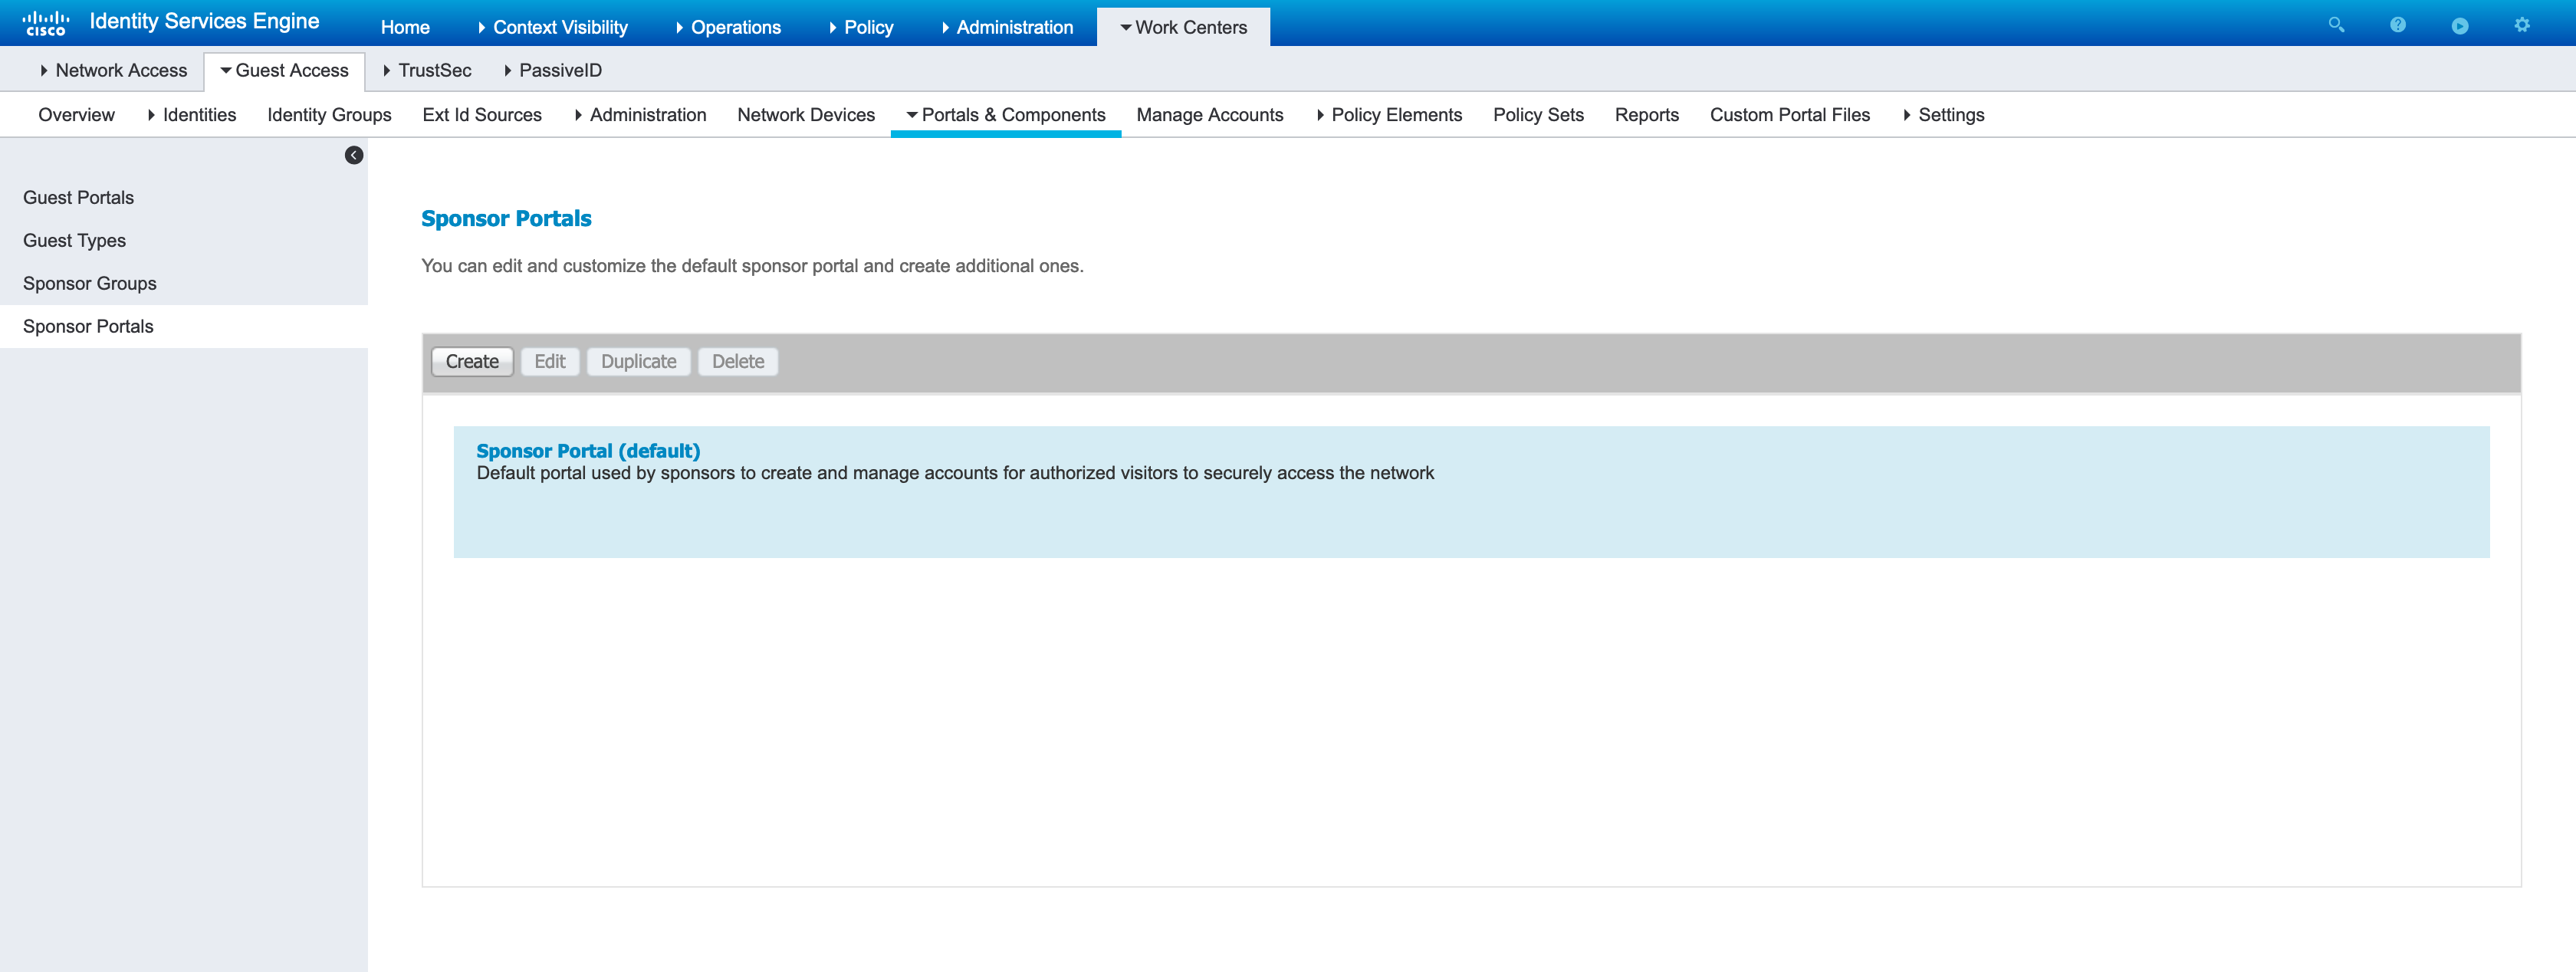
Task: Click the Edit button
Action: click(x=550, y=362)
